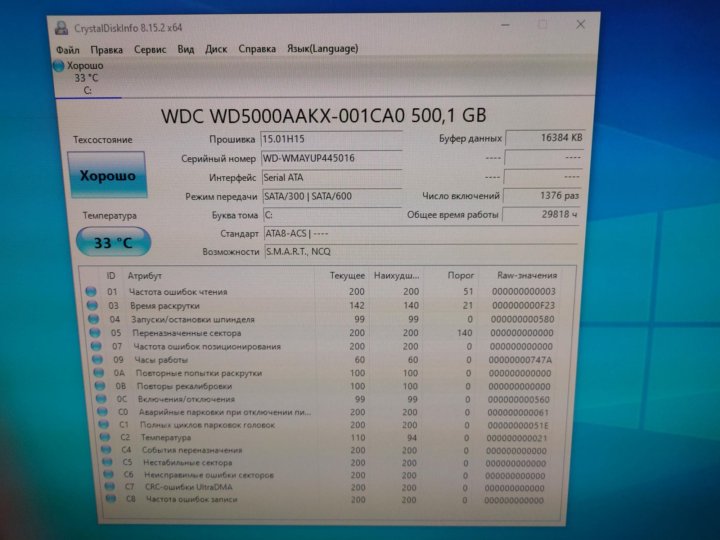Image resolution: width=720 pixels, height=540 pixels.
Task: Click the serial number field WD-WMAYUP445016
Action: coord(332,158)
